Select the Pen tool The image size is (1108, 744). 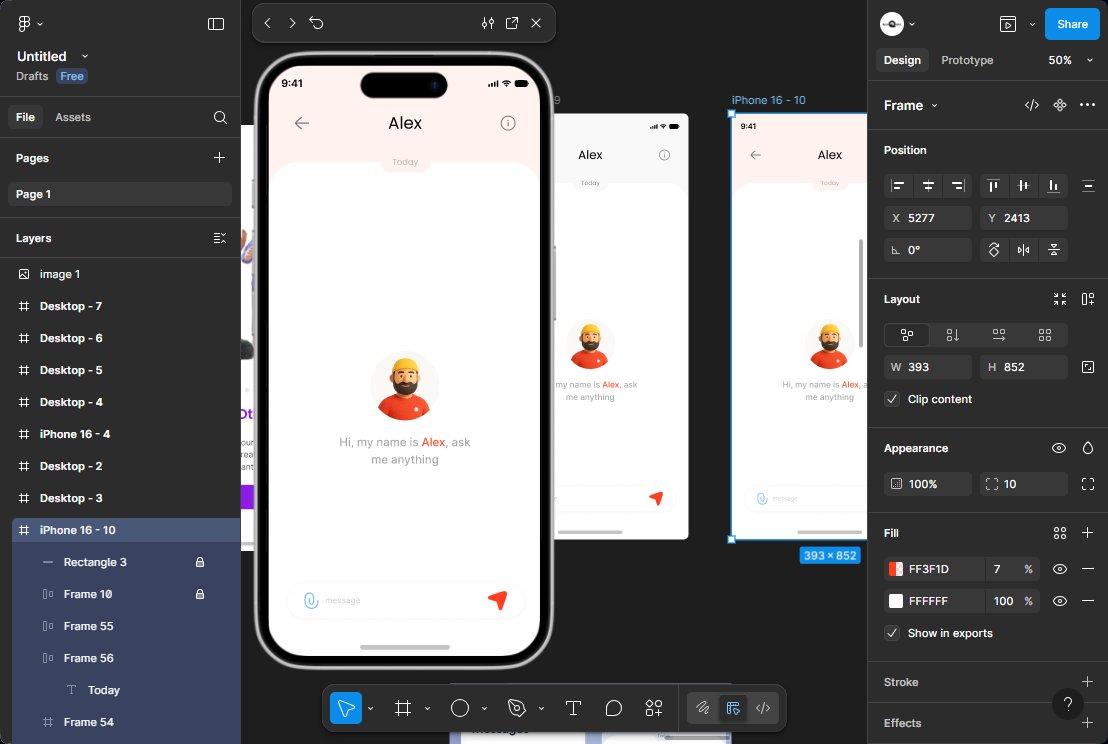(x=517, y=708)
